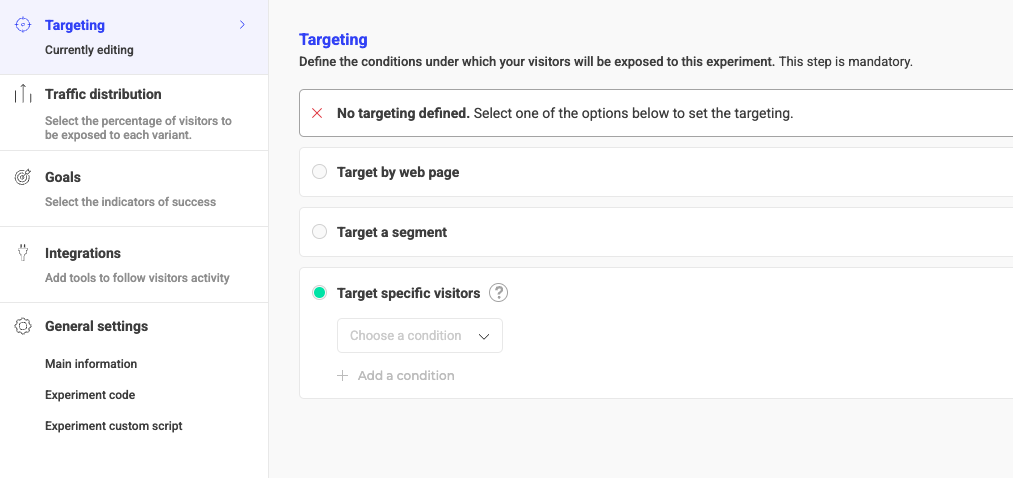Open Experiment custom script settings
This screenshot has height=478, width=1013.
click(114, 426)
